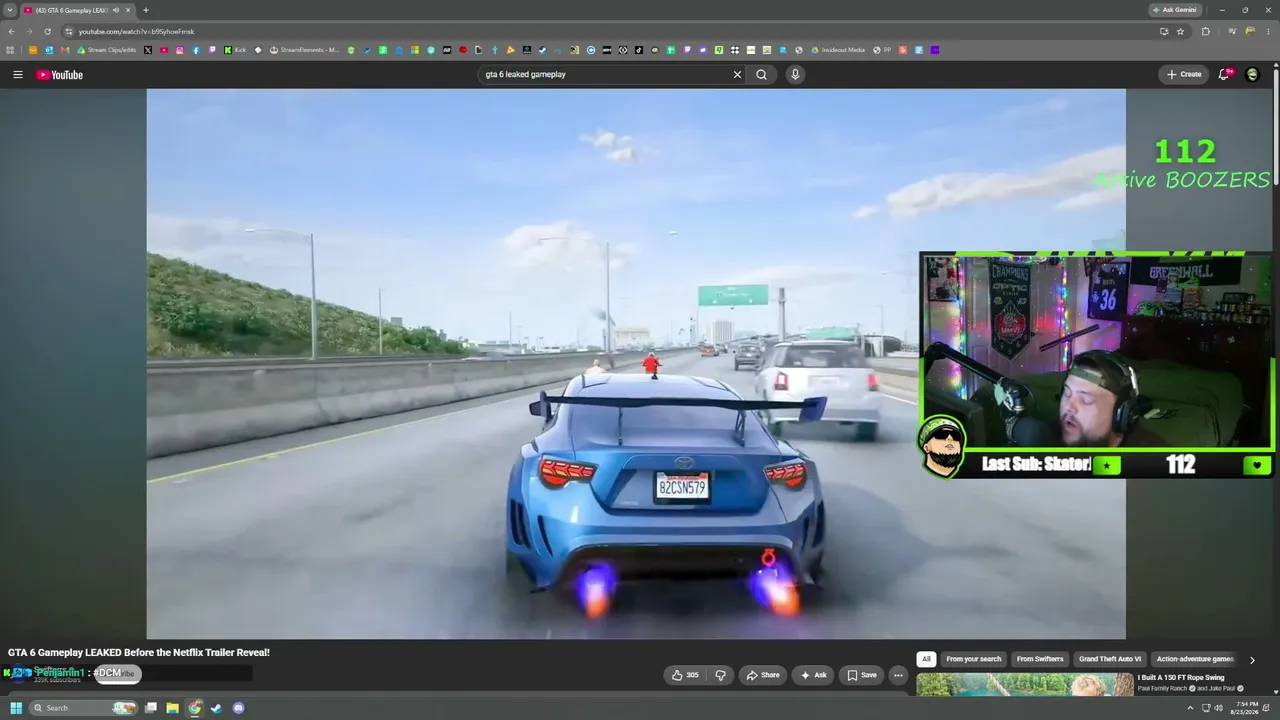Launch Discord from the taskbar
The height and width of the screenshot is (720, 1280).
coord(238,708)
